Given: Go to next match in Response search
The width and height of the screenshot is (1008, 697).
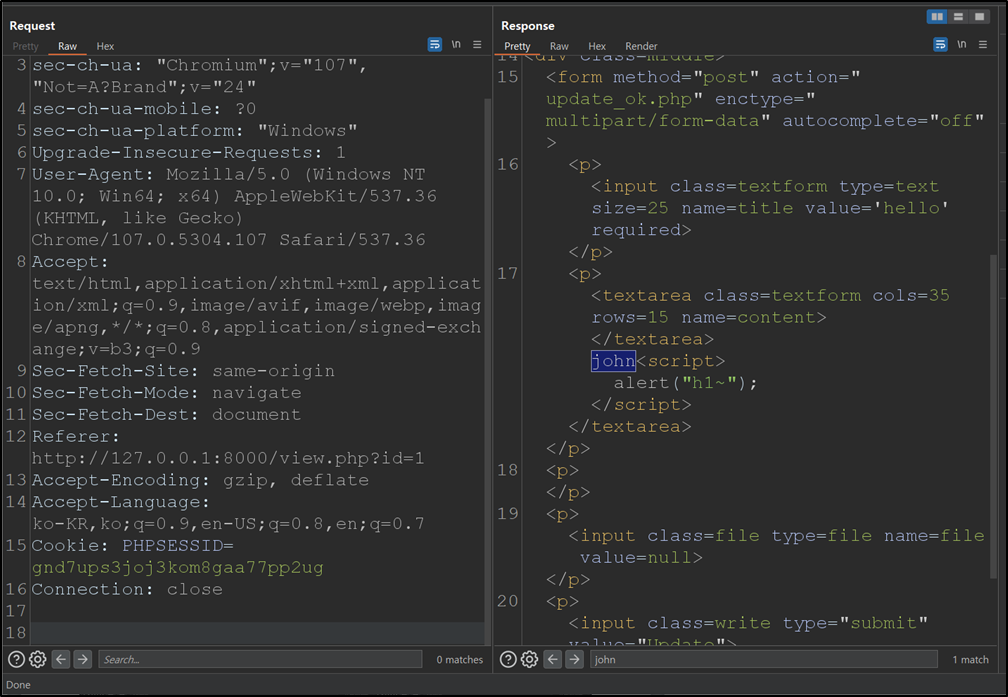Looking at the screenshot, I should (x=574, y=659).
